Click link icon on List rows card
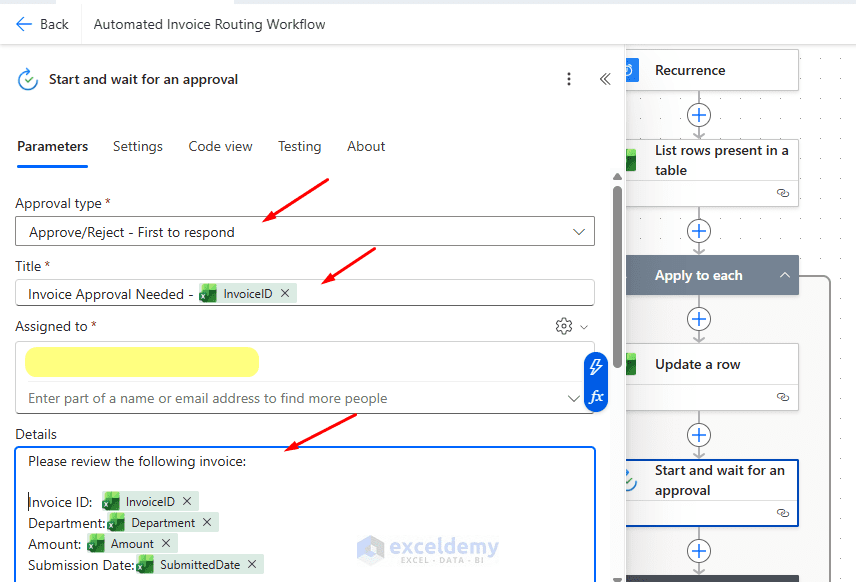 point(783,193)
